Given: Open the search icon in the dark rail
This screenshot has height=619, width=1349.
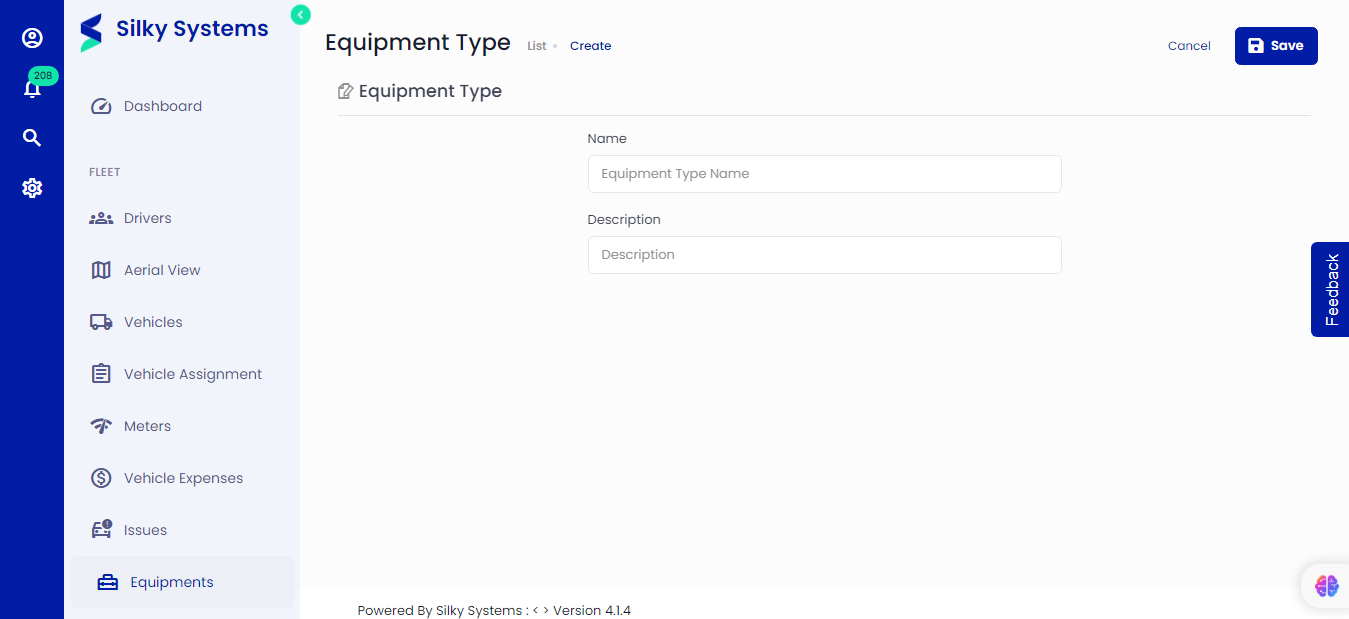Looking at the screenshot, I should [32, 137].
